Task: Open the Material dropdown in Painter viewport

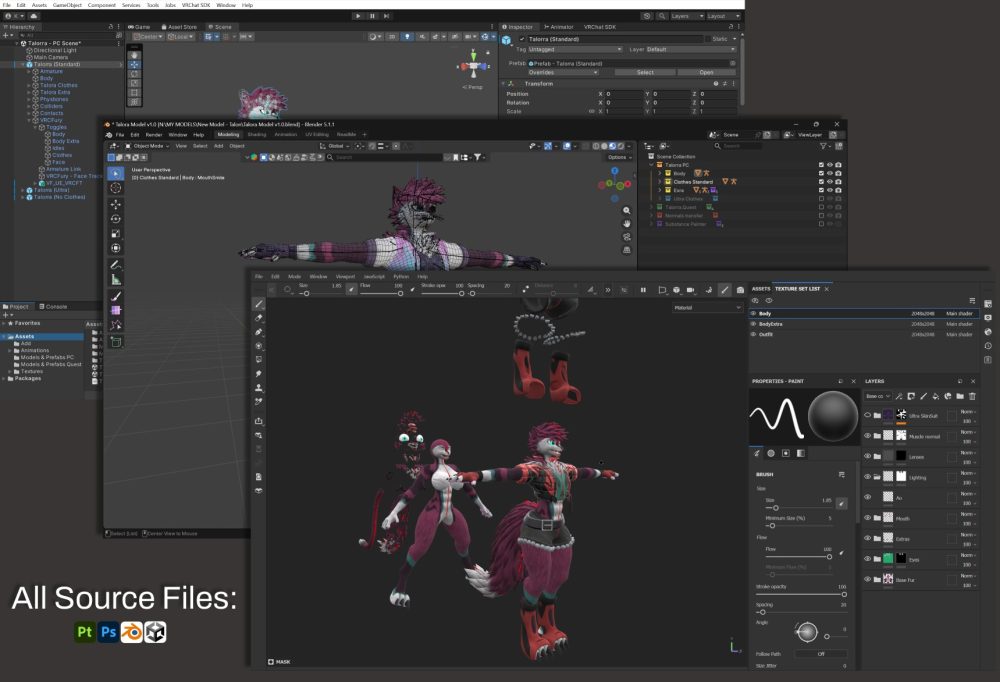Action: (x=707, y=308)
